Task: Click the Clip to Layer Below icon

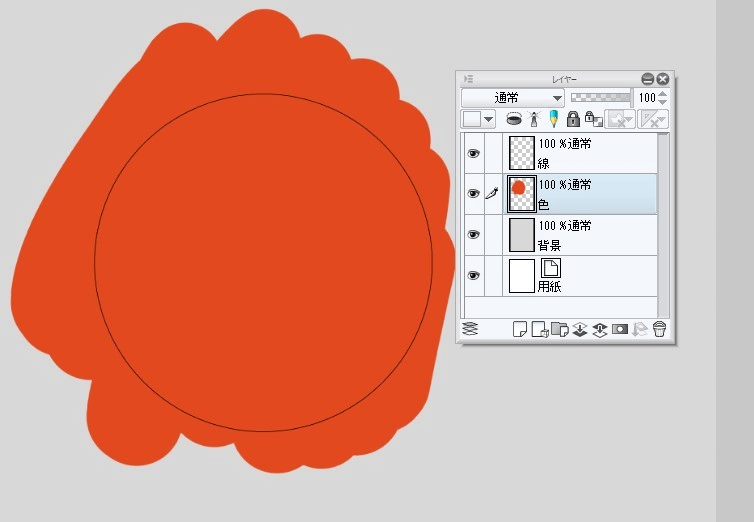Action: point(514,119)
